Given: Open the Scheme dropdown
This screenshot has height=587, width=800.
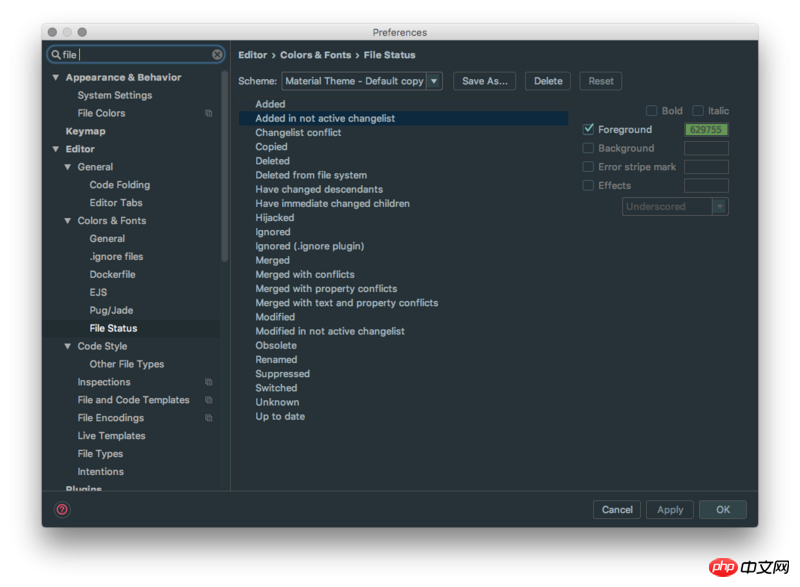Looking at the screenshot, I should point(434,81).
